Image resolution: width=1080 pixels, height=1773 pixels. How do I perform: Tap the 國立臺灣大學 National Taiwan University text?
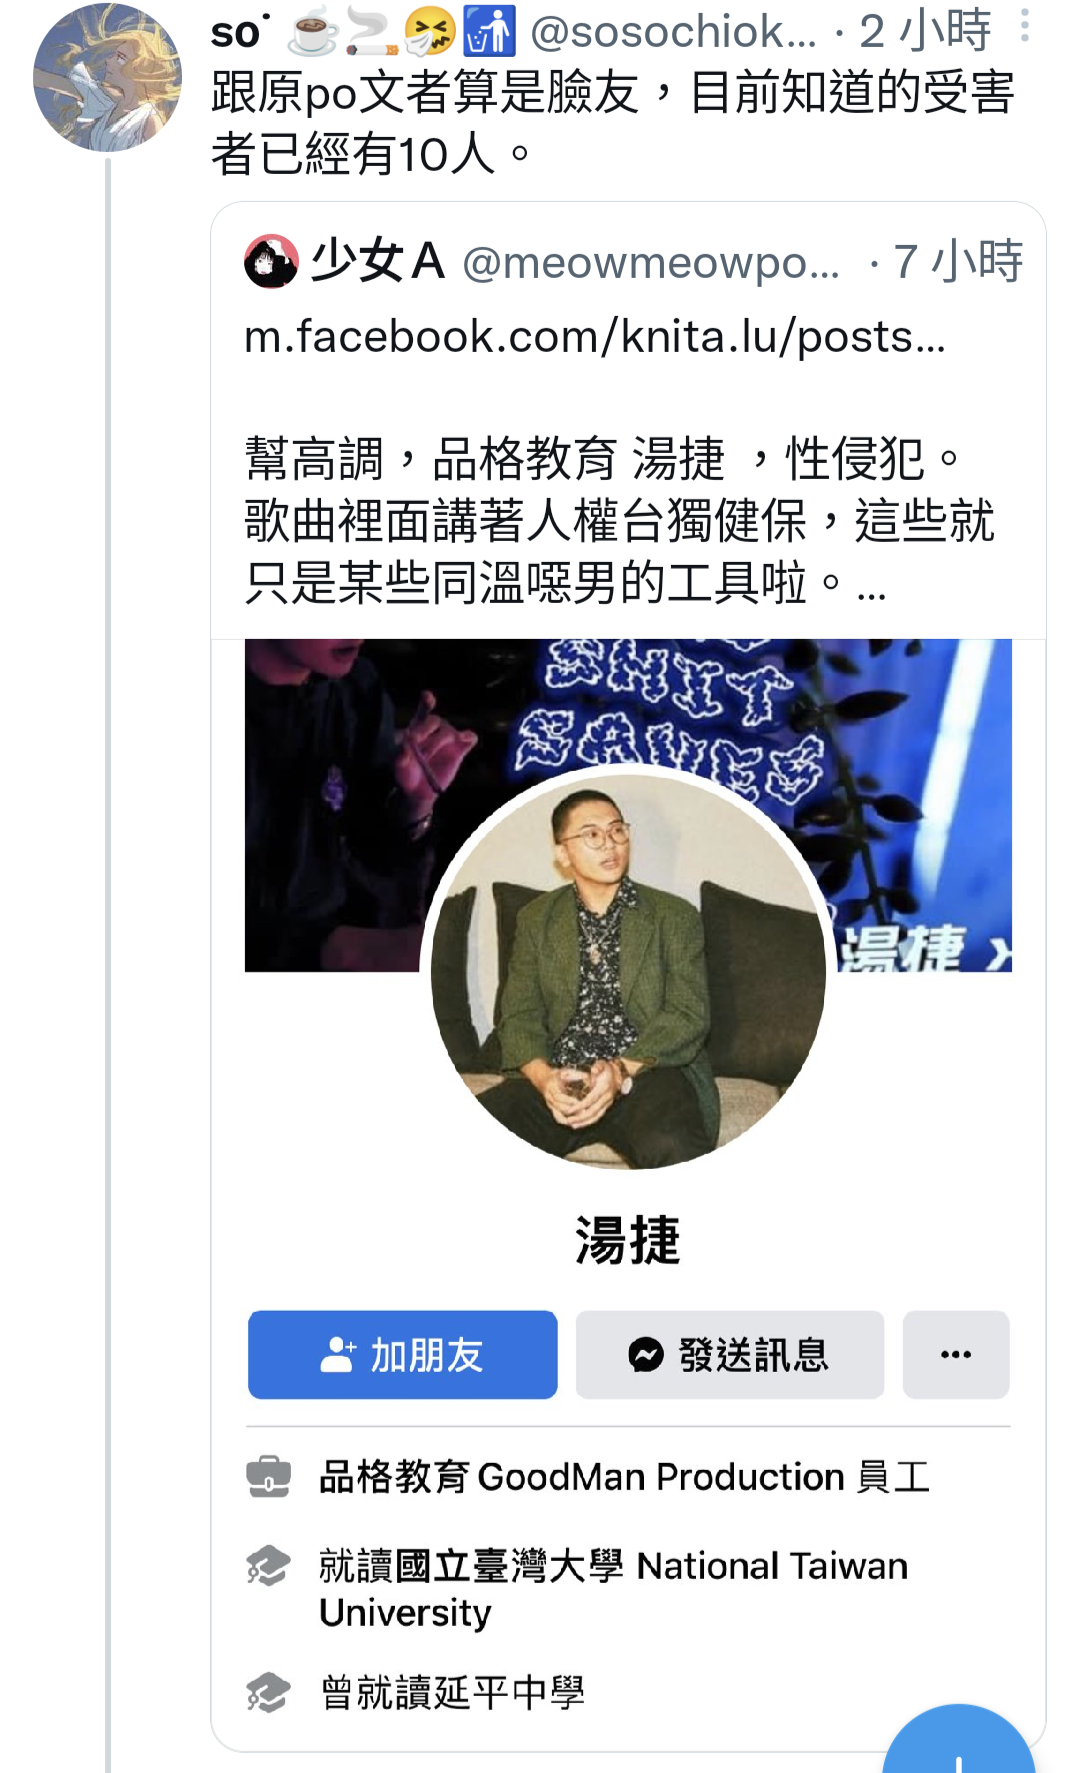click(613, 1589)
